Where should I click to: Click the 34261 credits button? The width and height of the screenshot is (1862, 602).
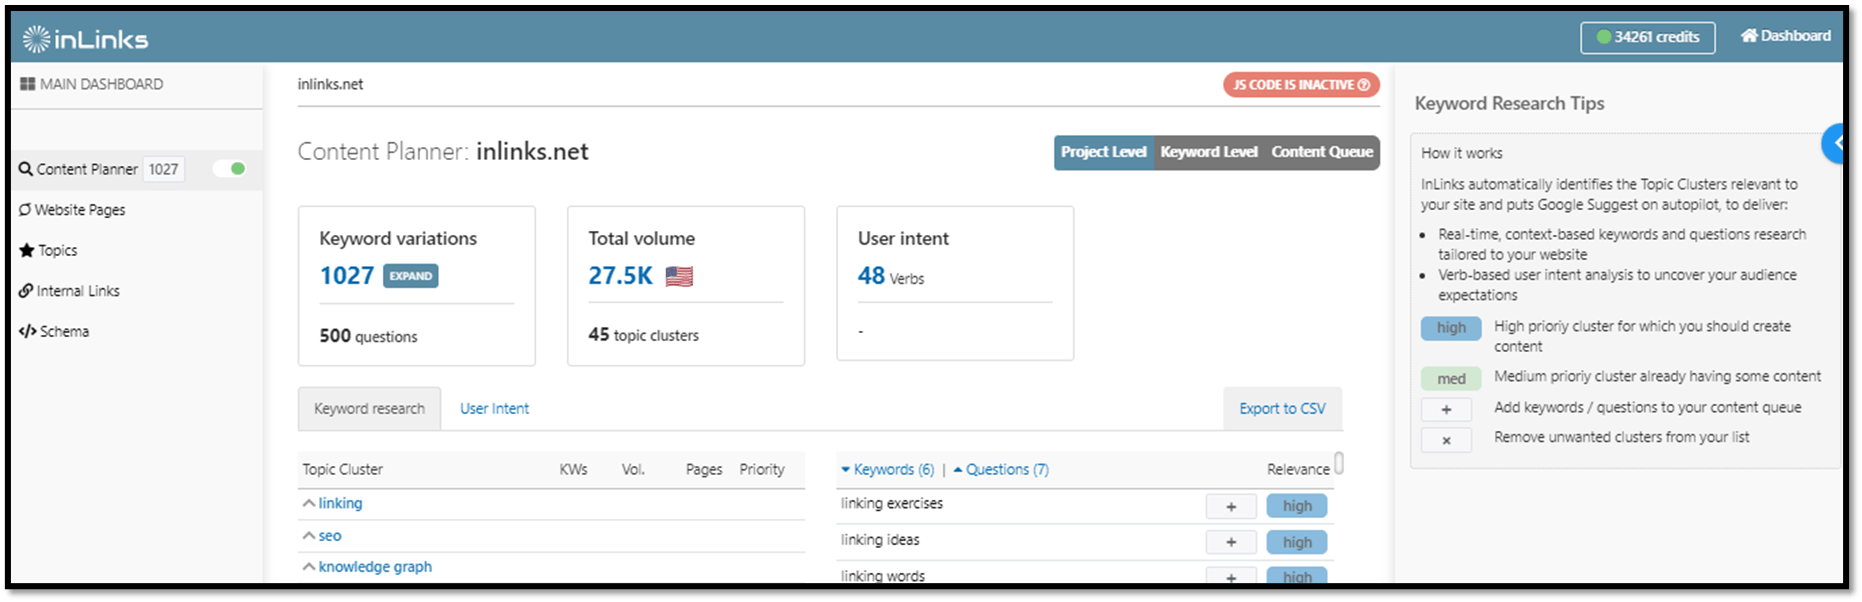[x=1647, y=37]
